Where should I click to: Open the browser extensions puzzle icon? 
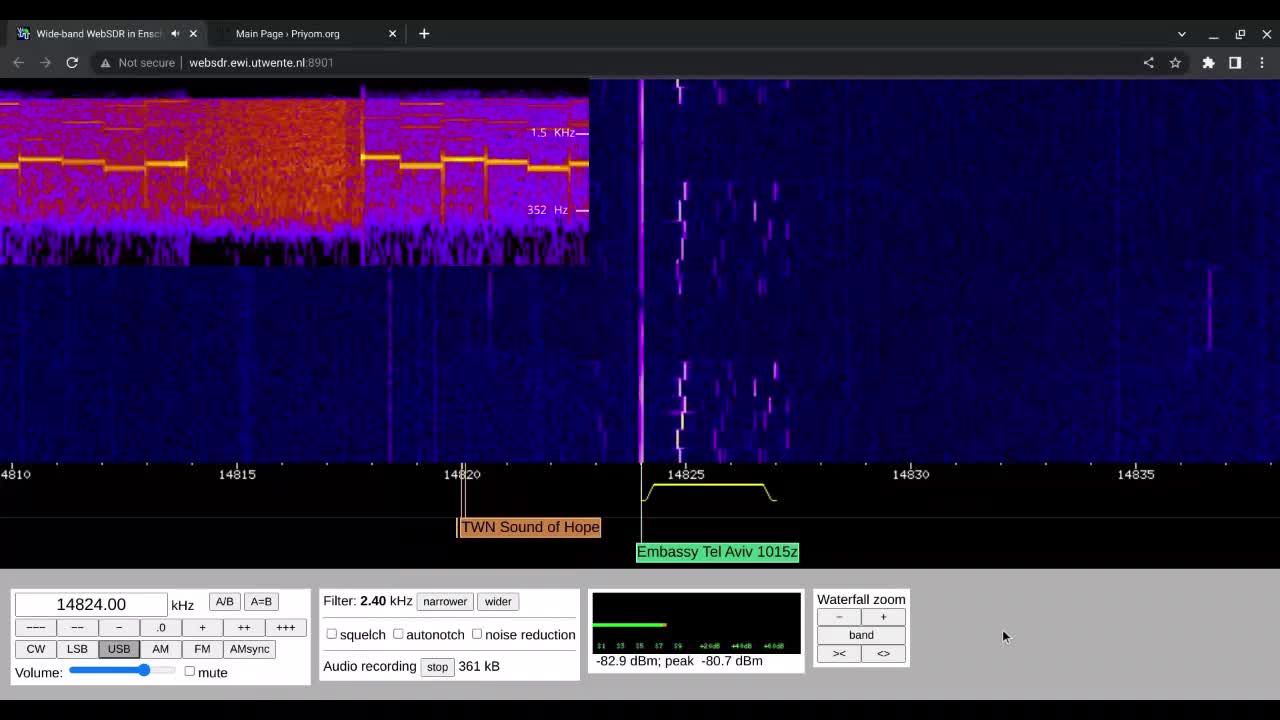1208,62
